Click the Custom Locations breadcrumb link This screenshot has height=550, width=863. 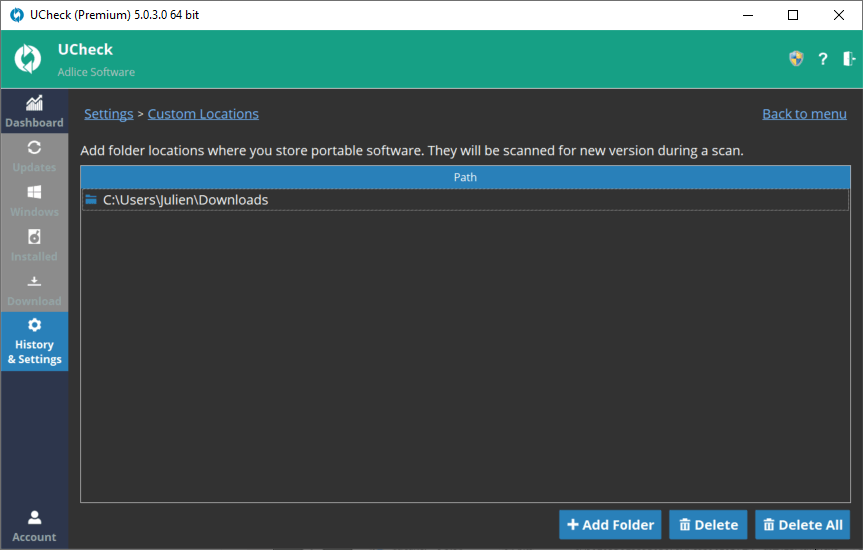click(x=203, y=114)
